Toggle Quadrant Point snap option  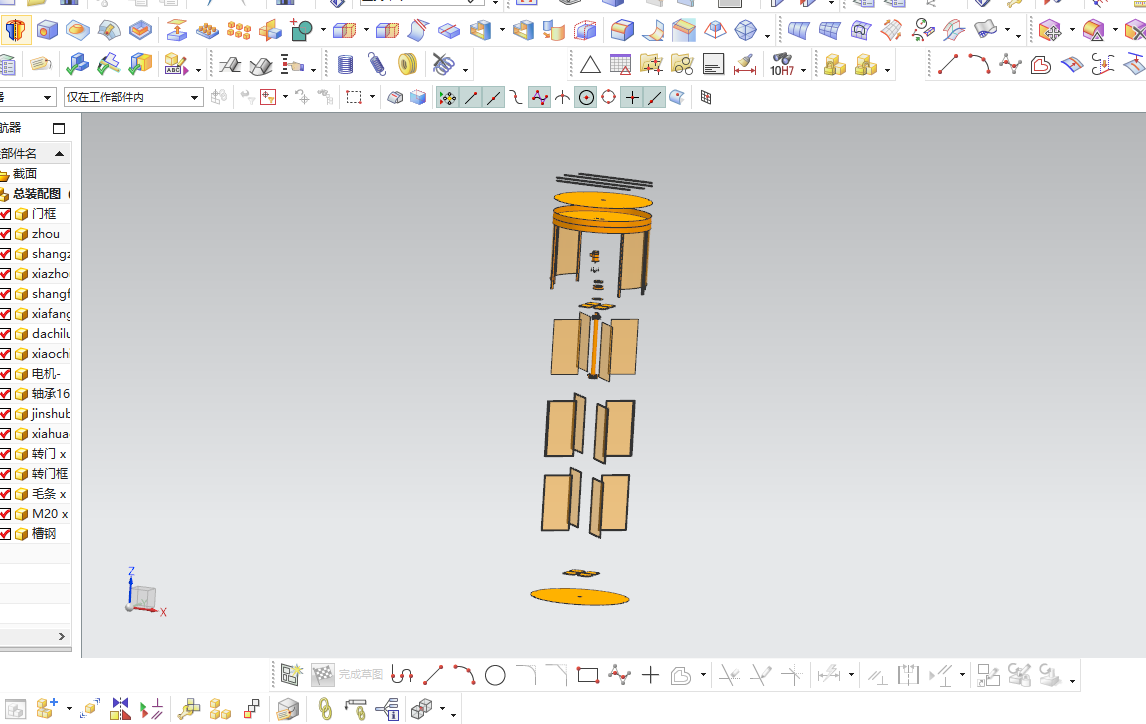click(608, 97)
